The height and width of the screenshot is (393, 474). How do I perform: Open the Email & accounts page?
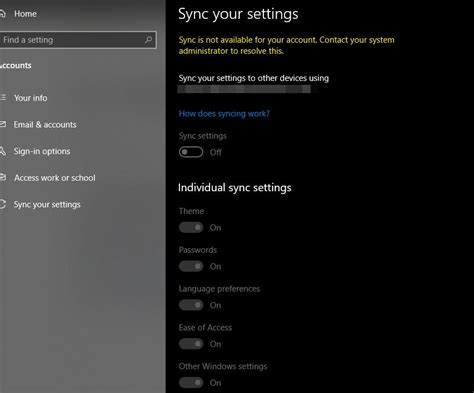coord(45,125)
